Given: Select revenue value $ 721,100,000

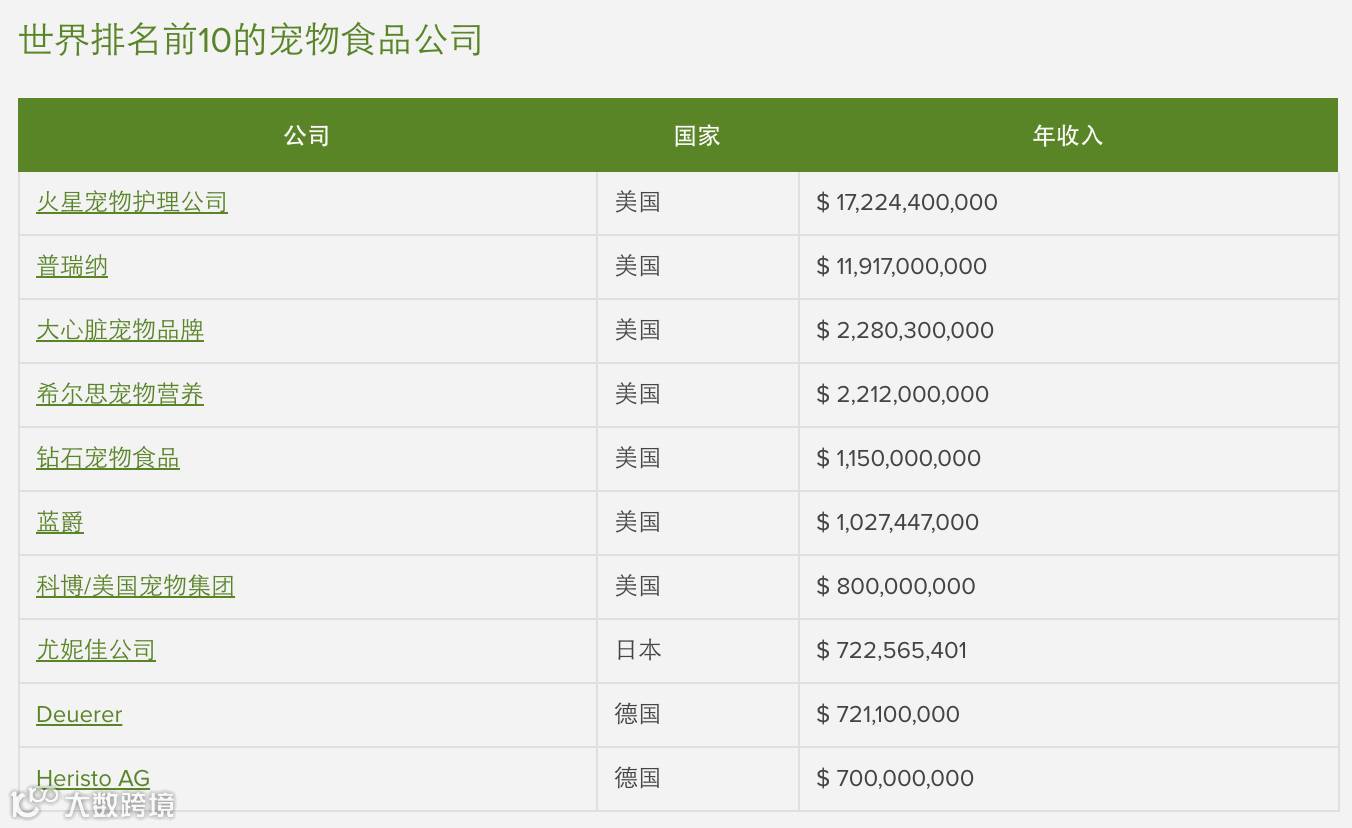Looking at the screenshot, I should point(888,714).
